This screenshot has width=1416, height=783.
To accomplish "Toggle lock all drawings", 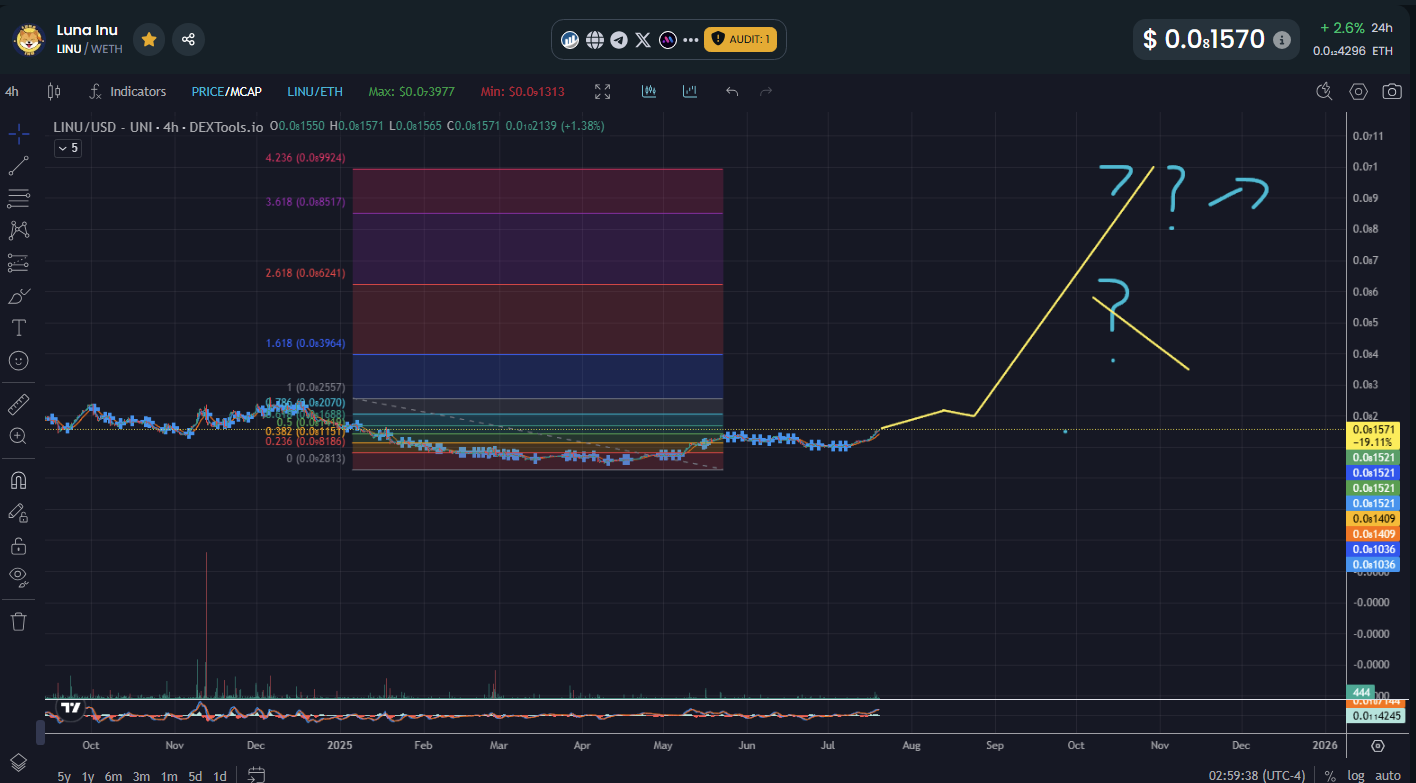I will (18, 546).
